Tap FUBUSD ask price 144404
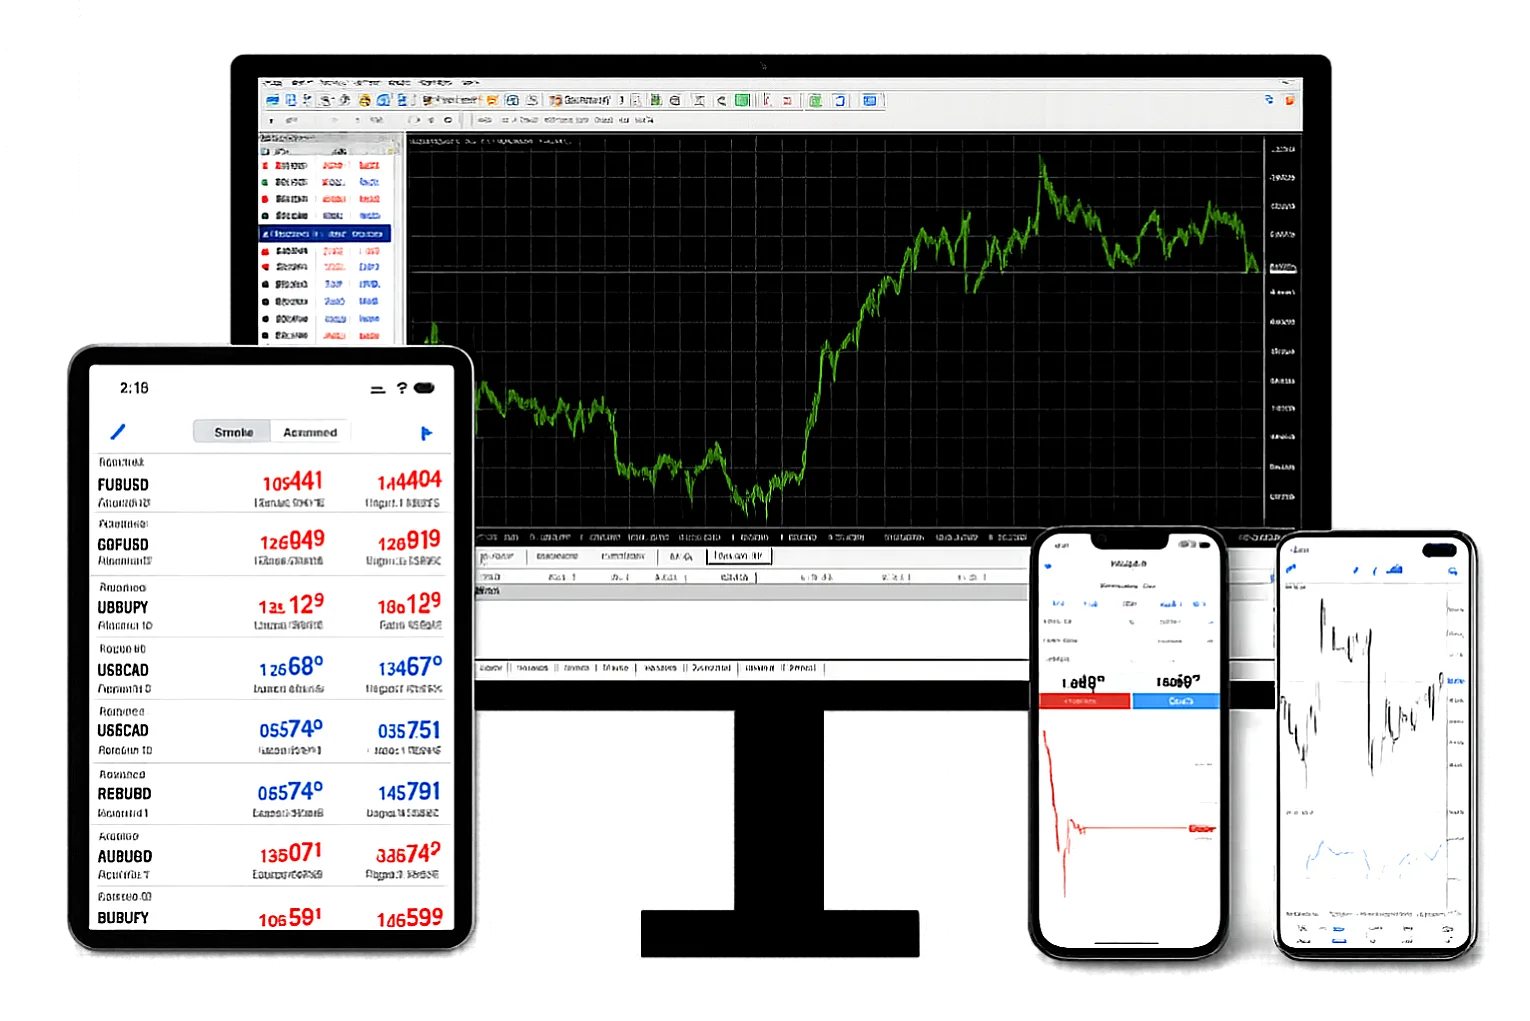 409,481
